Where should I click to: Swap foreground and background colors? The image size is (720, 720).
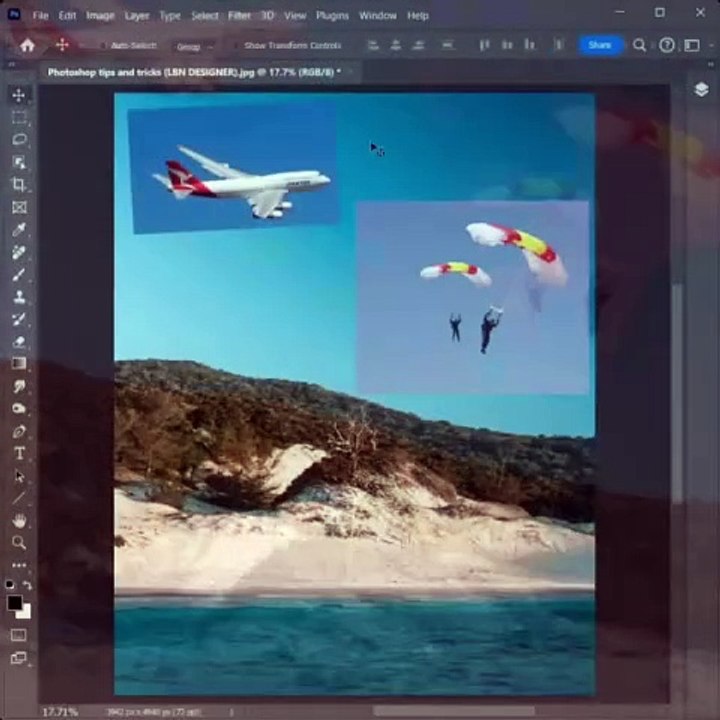click(28, 585)
